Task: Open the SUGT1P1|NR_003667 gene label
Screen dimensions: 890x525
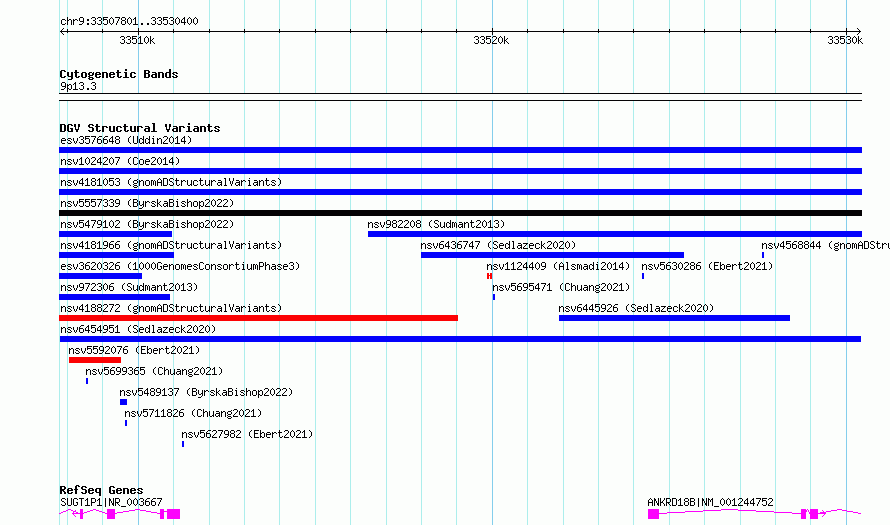Action: (111, 502)
